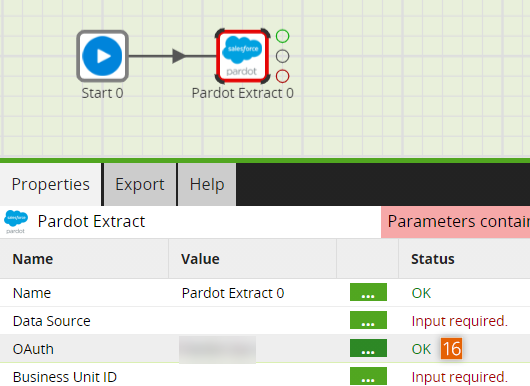Click Business Unit ID 'Input required.' status
Image resolution: width=530 pixels, height=386 pixels.
tap(460, 377)
